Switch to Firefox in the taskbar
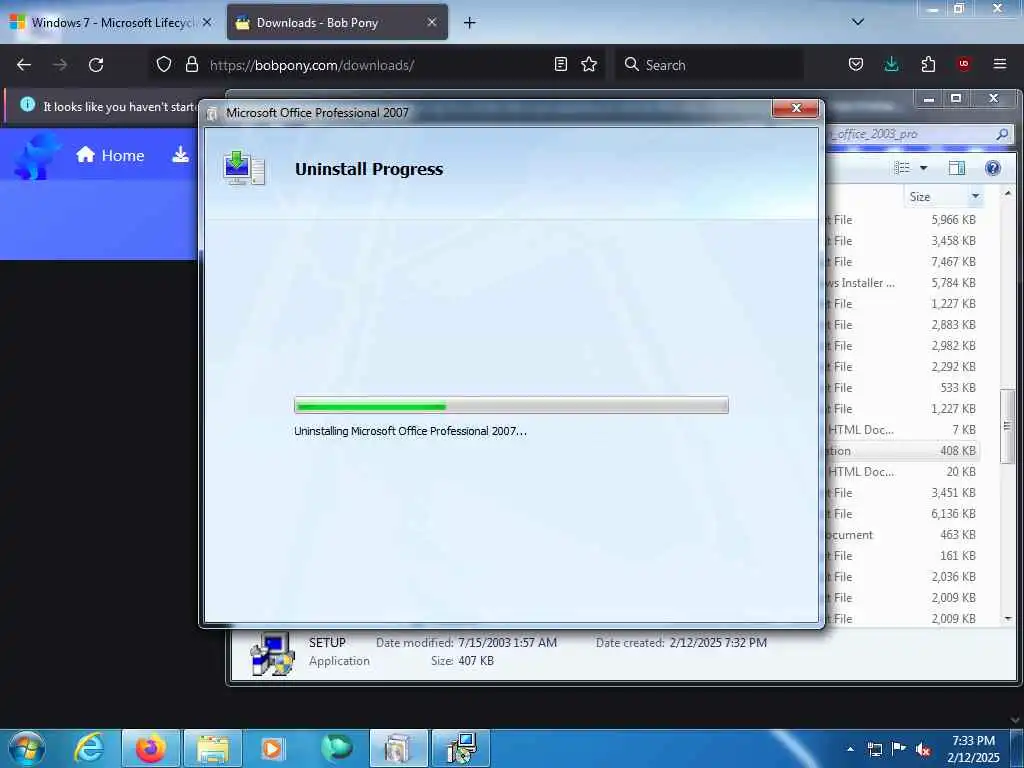The image size is (1024, 768). click(x=151, y=748)
